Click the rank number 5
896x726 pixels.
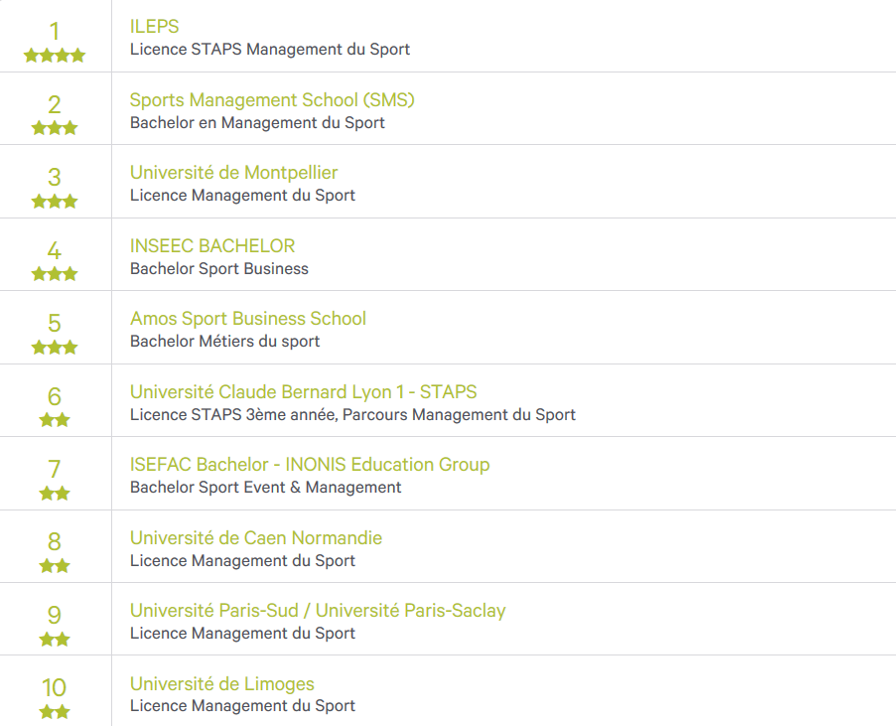pos(54,323)
